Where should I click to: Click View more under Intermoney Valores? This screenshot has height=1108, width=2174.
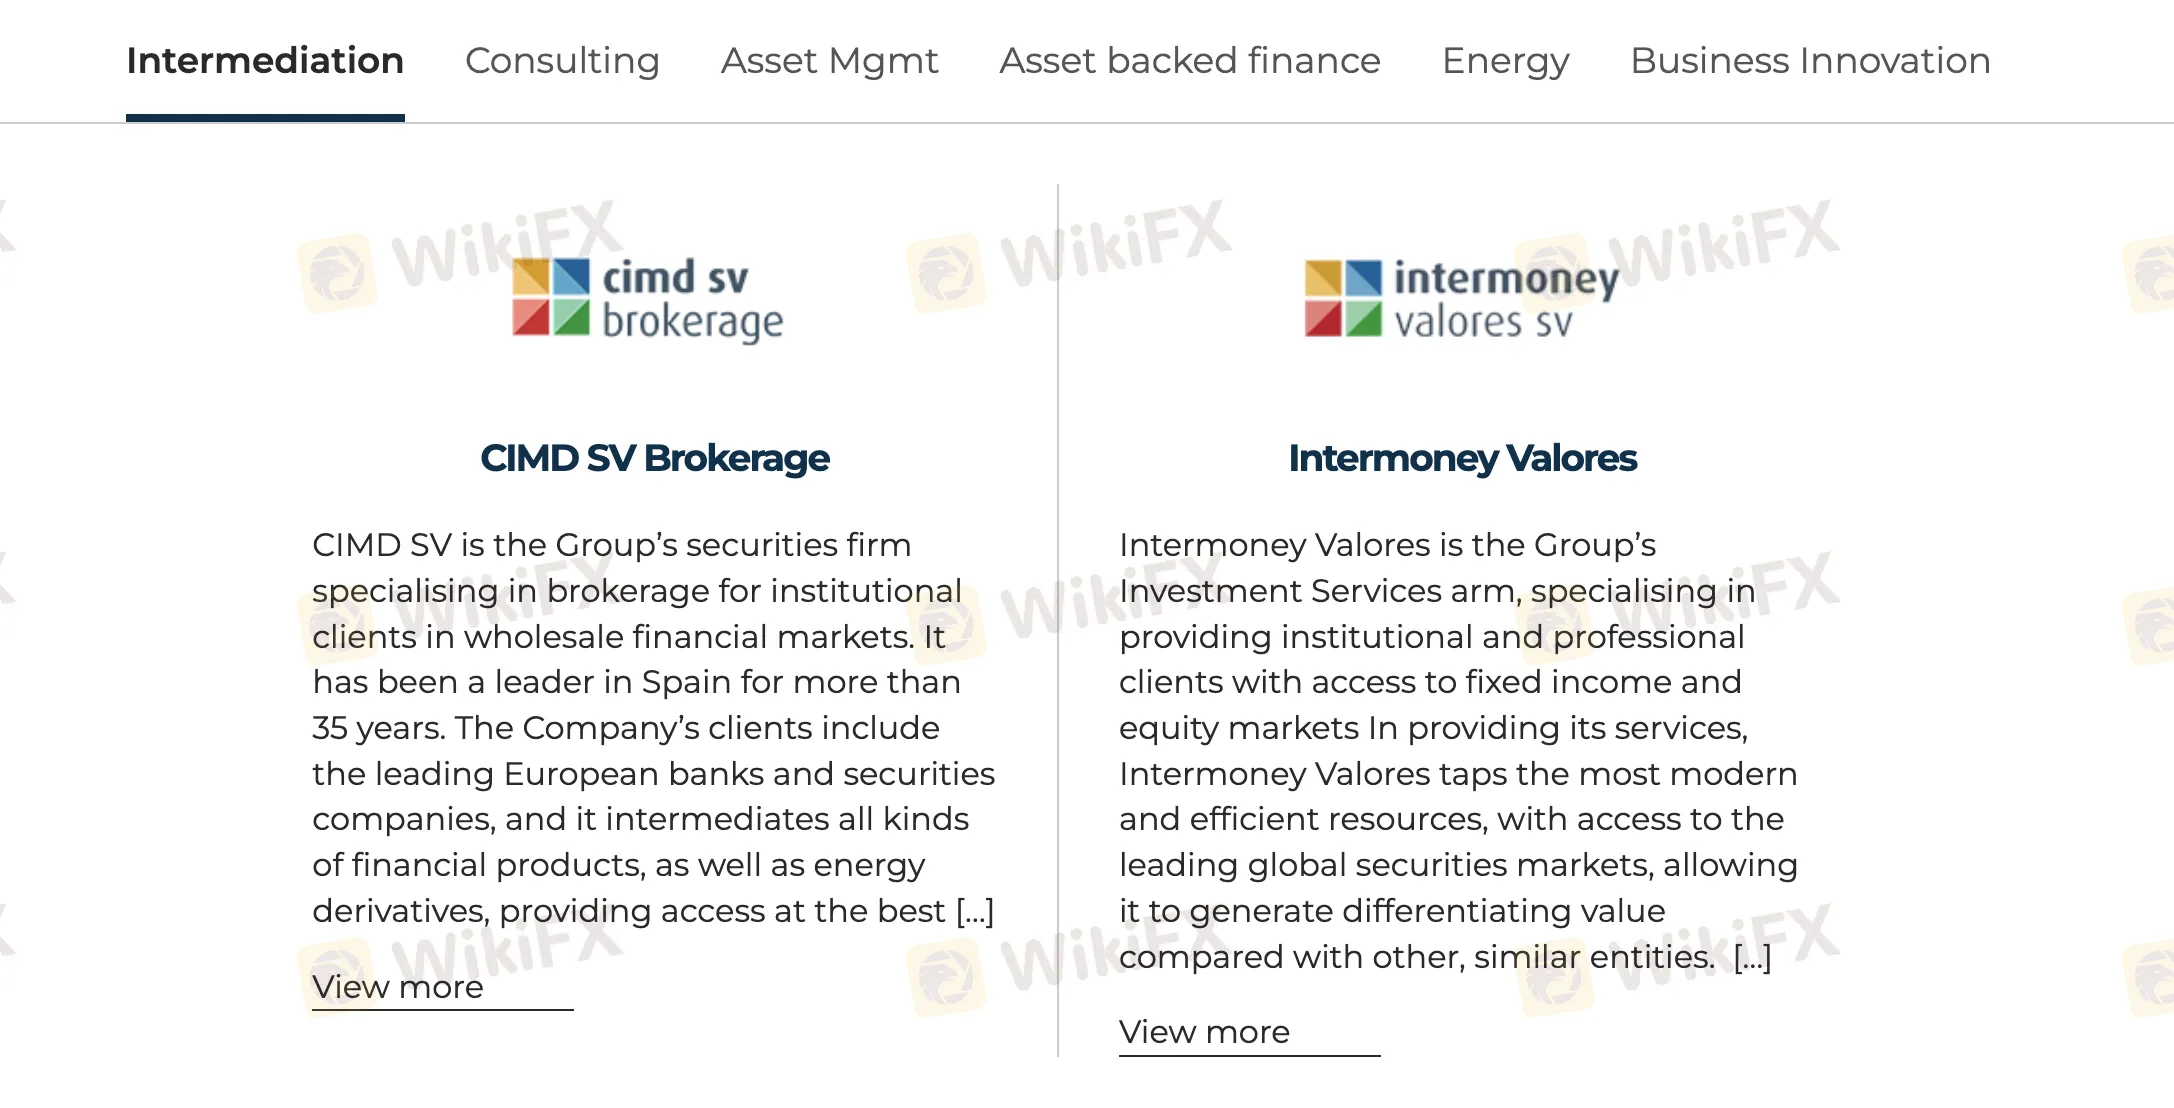1204,1032
